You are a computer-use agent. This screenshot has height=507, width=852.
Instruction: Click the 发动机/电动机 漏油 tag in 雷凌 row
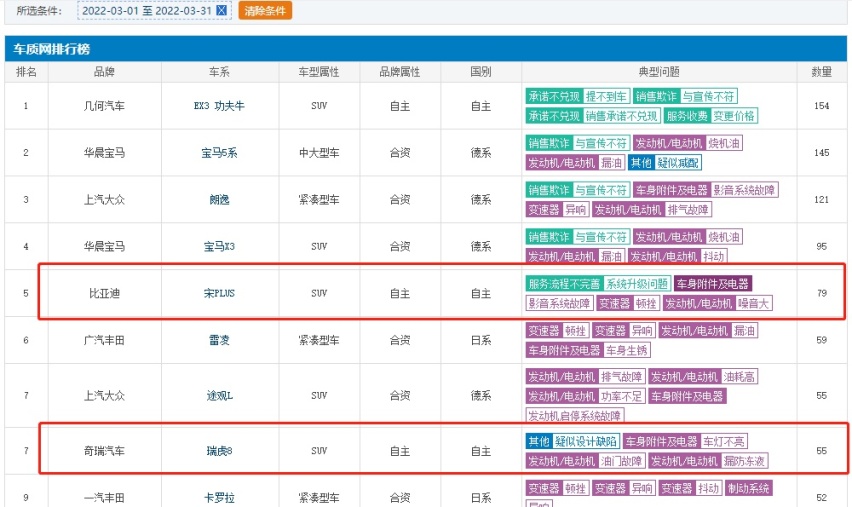(708, 330)
